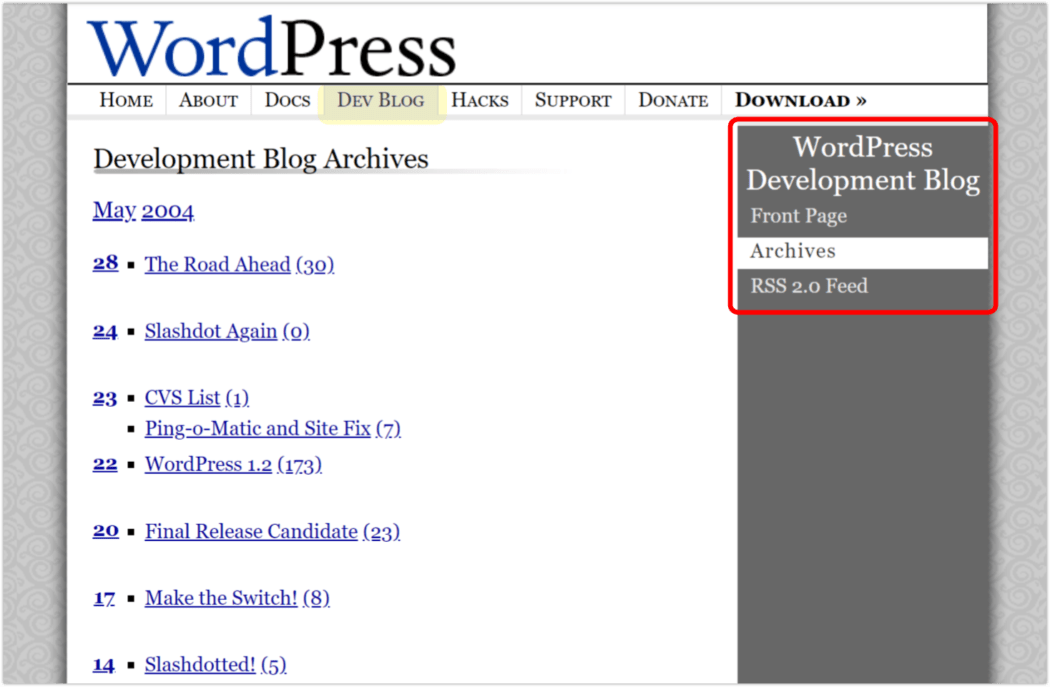This screenshot has height=687, width=1050.
Task: Open the Front Page sidebar link
Action: coord(798,216)
